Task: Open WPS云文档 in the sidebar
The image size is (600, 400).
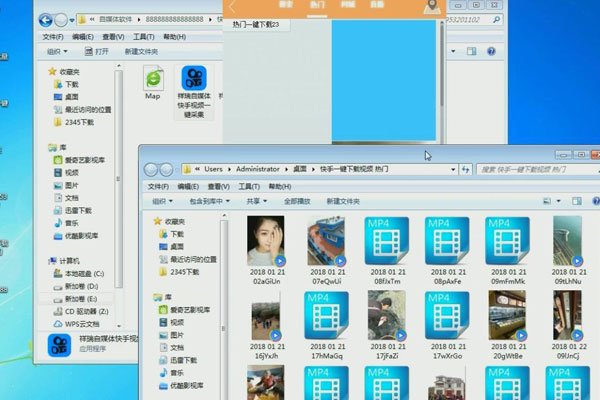Action: 77,324
